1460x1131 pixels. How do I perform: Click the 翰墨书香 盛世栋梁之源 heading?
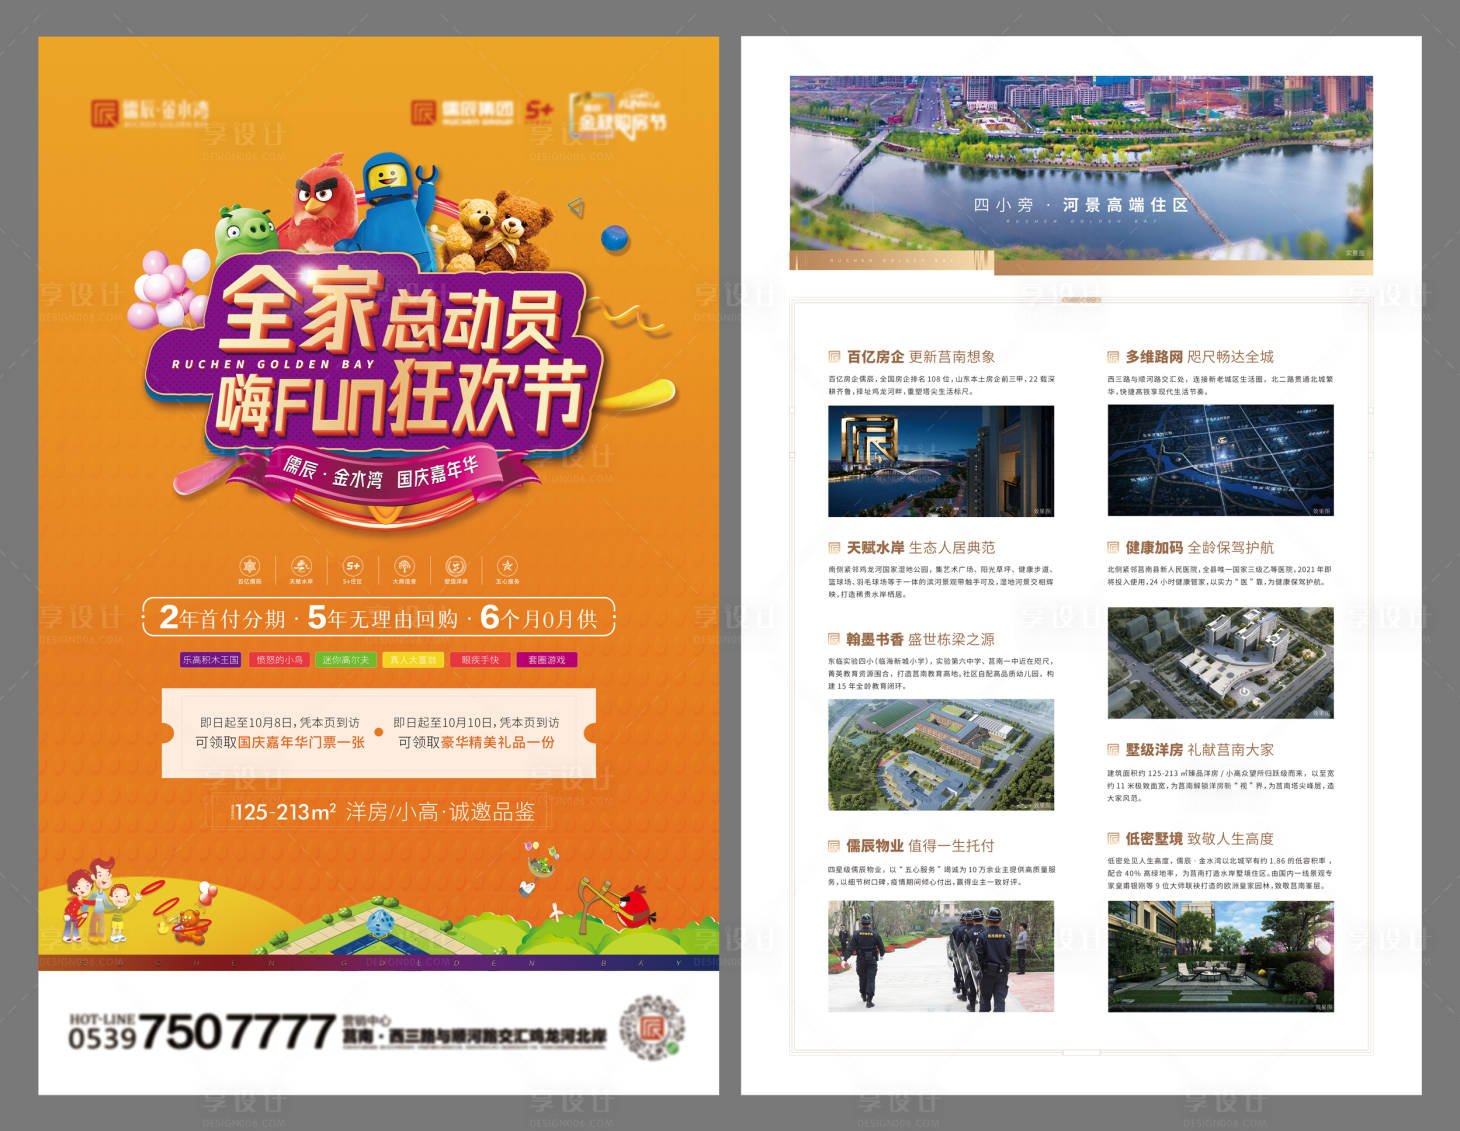click(921, 639)
